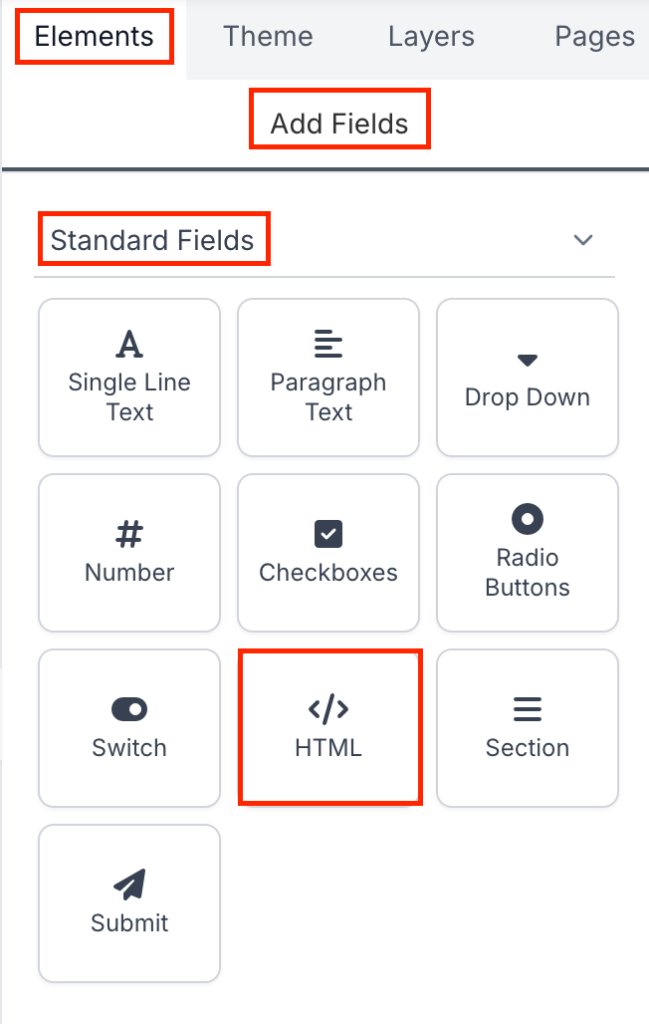649x1024 pixels.
Task: Add the Submit button field
Action: (129, 903)
